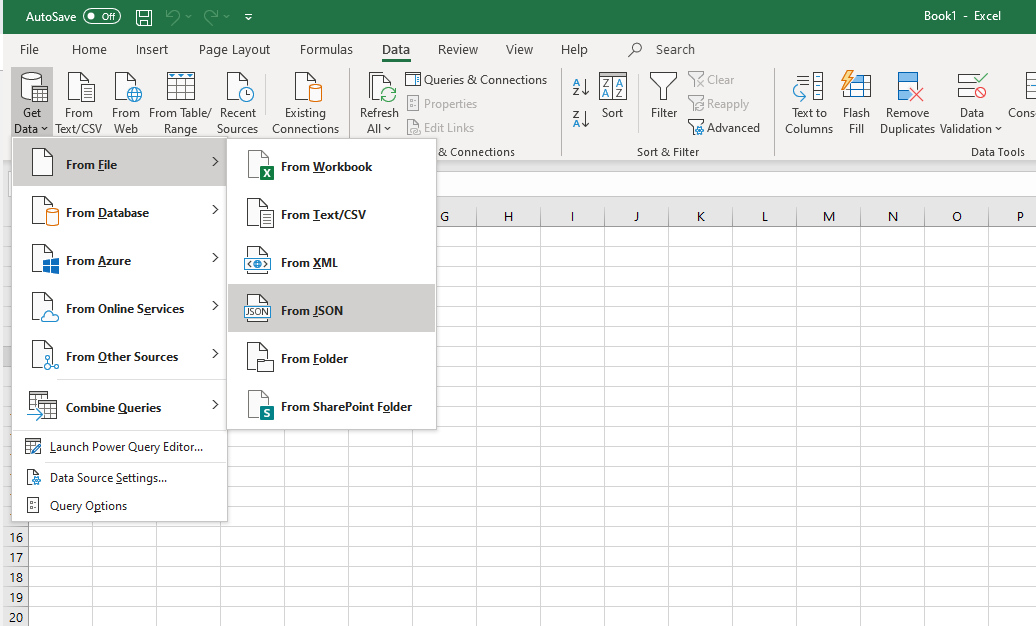The width and height of the screenshot is (1036, 626).
Task: Open Queries & Connections pane
Action: (x=476, y=79)
